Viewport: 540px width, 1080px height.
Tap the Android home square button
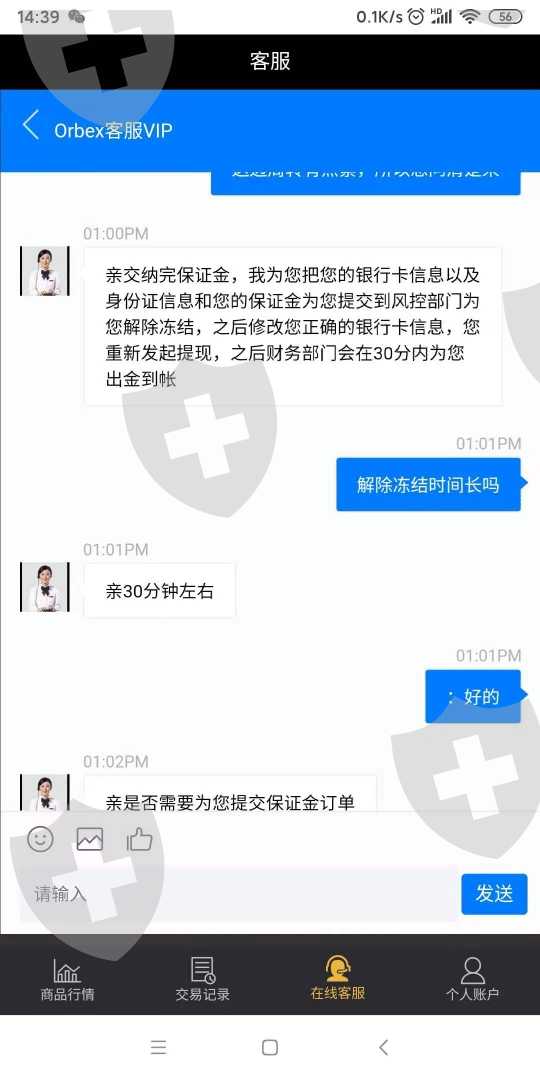coord(270,1048)
